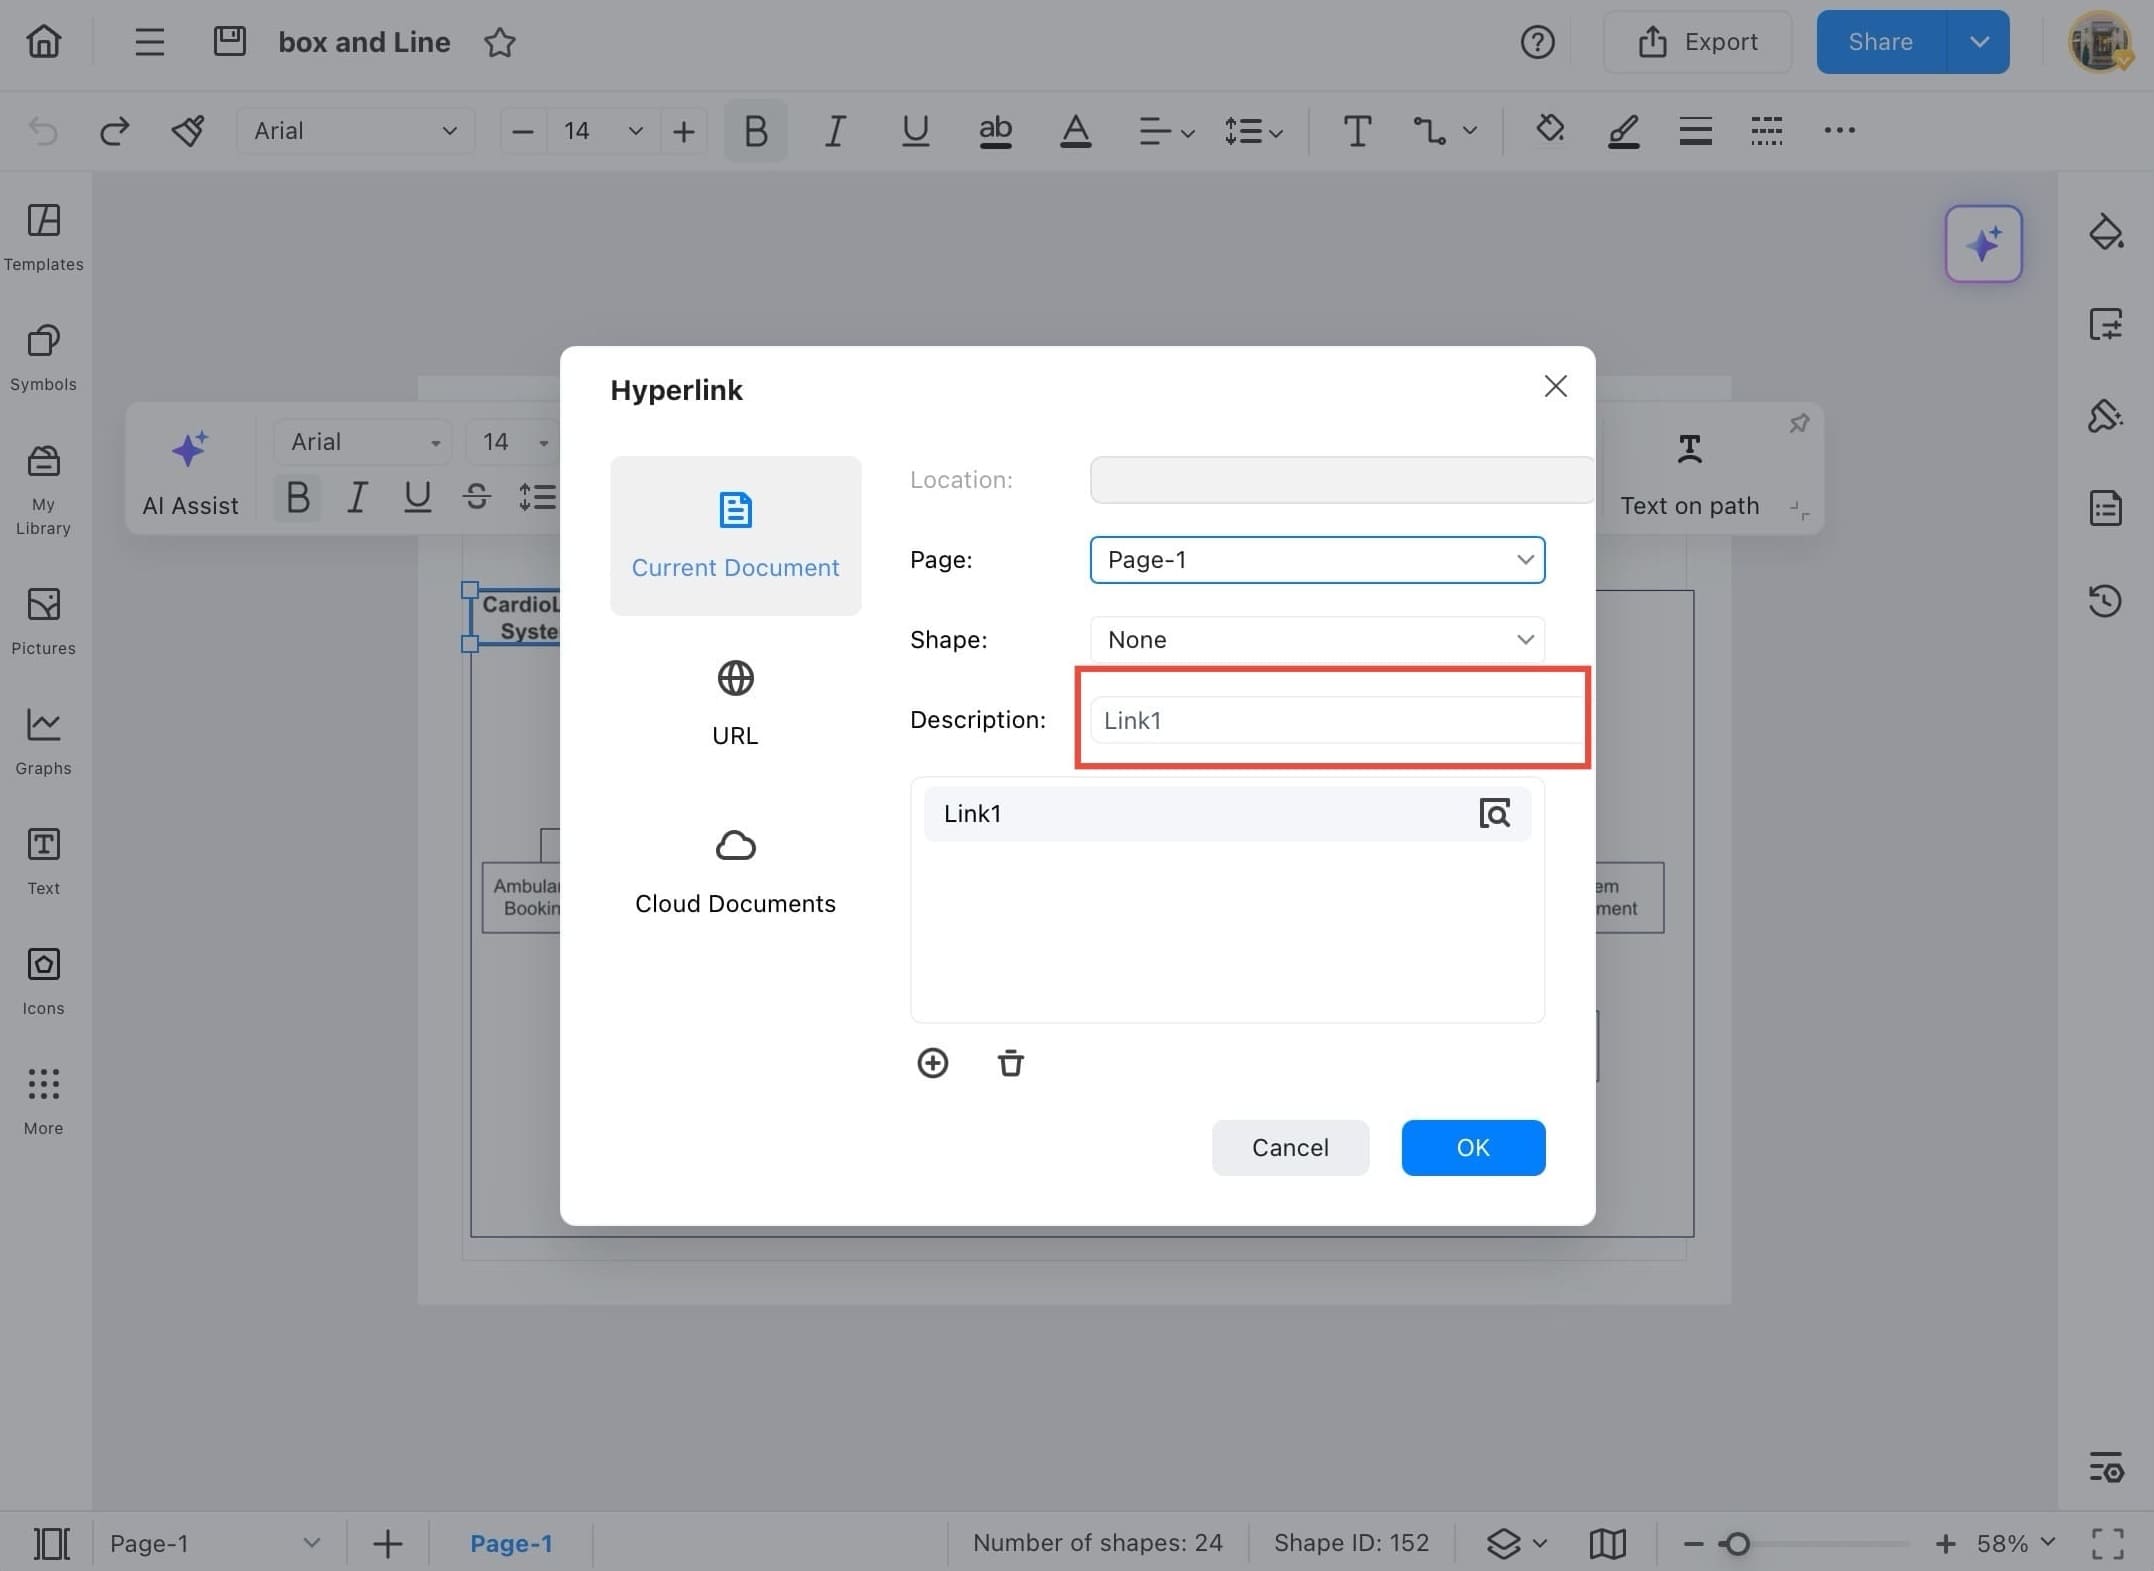Viewport: 2154px width, 1571px height.
Task: Click Cancel in the Hyperlink dialog
Action: pyautogui.click(x=1289, y=1147)
